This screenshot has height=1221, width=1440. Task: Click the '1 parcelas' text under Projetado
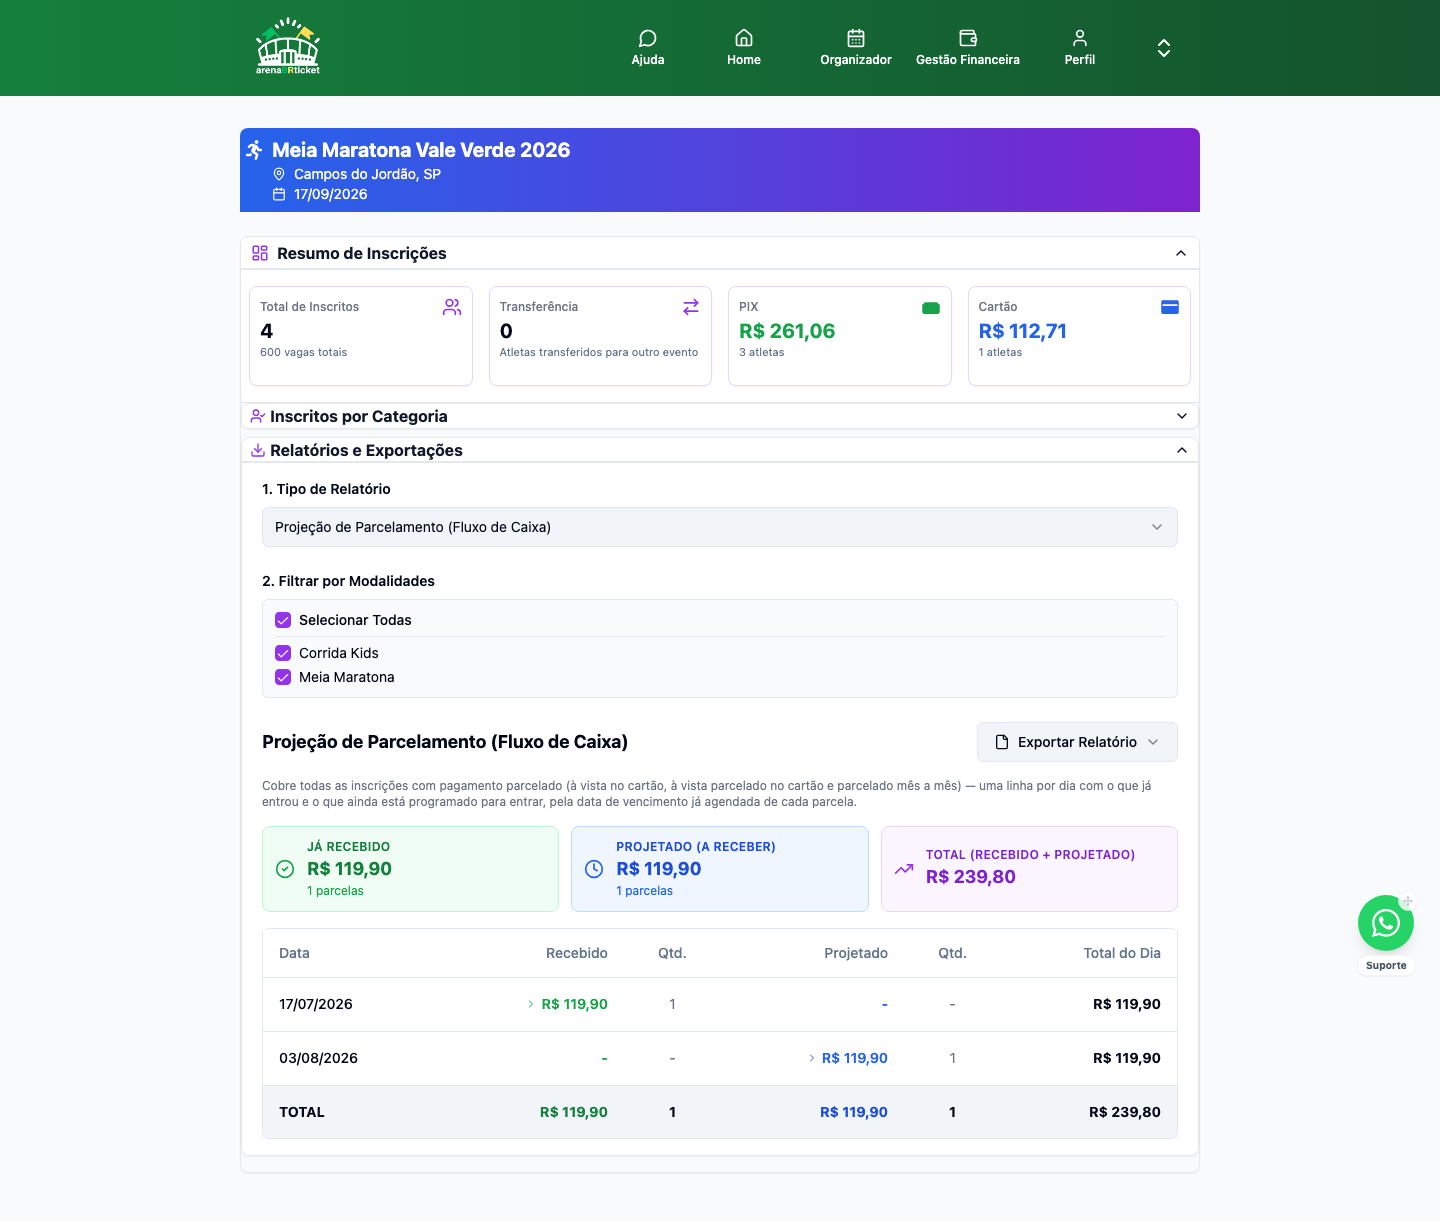644,891
